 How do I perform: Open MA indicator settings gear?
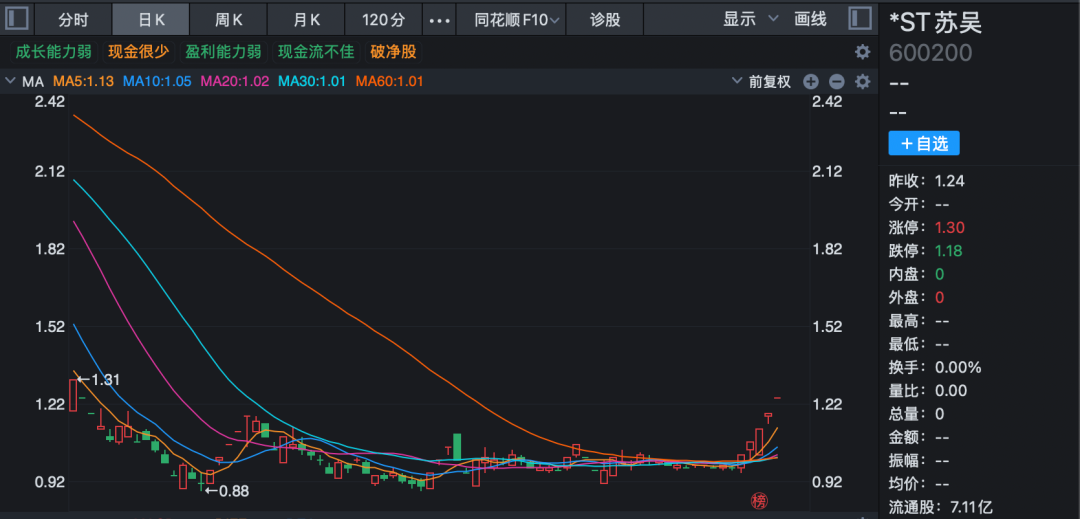tap(862, 82)
